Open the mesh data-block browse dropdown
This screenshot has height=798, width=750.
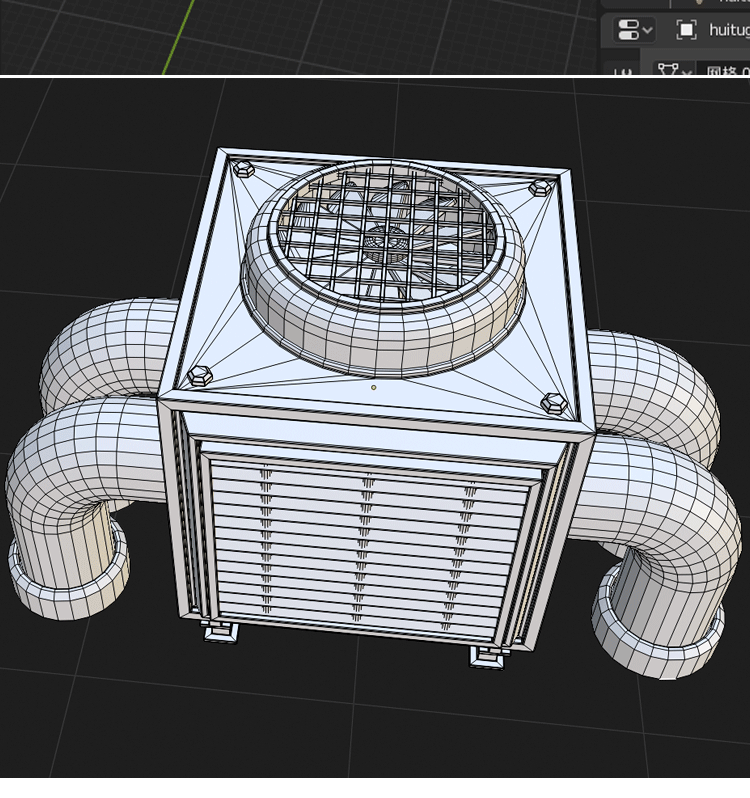(x=673, y=71)
